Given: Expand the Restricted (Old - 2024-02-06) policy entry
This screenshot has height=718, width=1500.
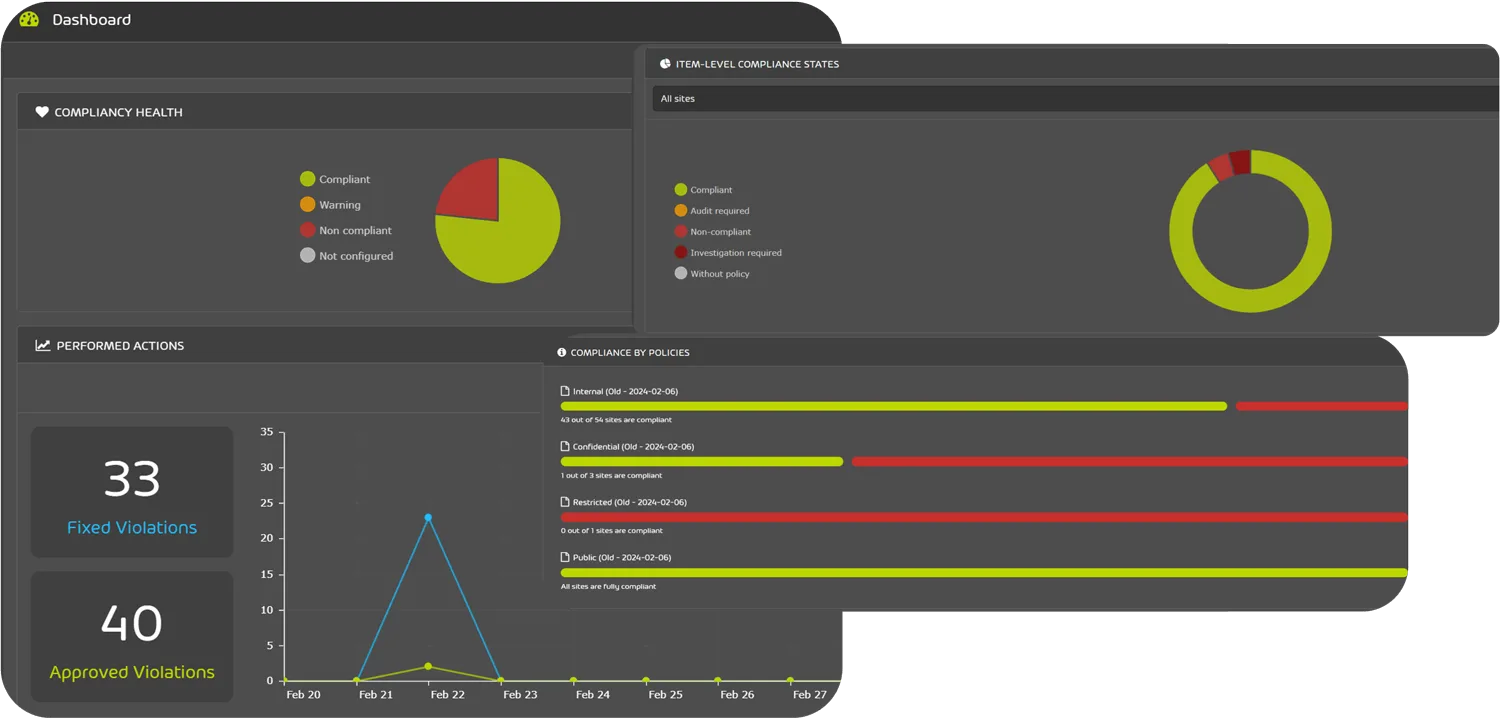Looking at the screenshot, I should coord(630,502).
